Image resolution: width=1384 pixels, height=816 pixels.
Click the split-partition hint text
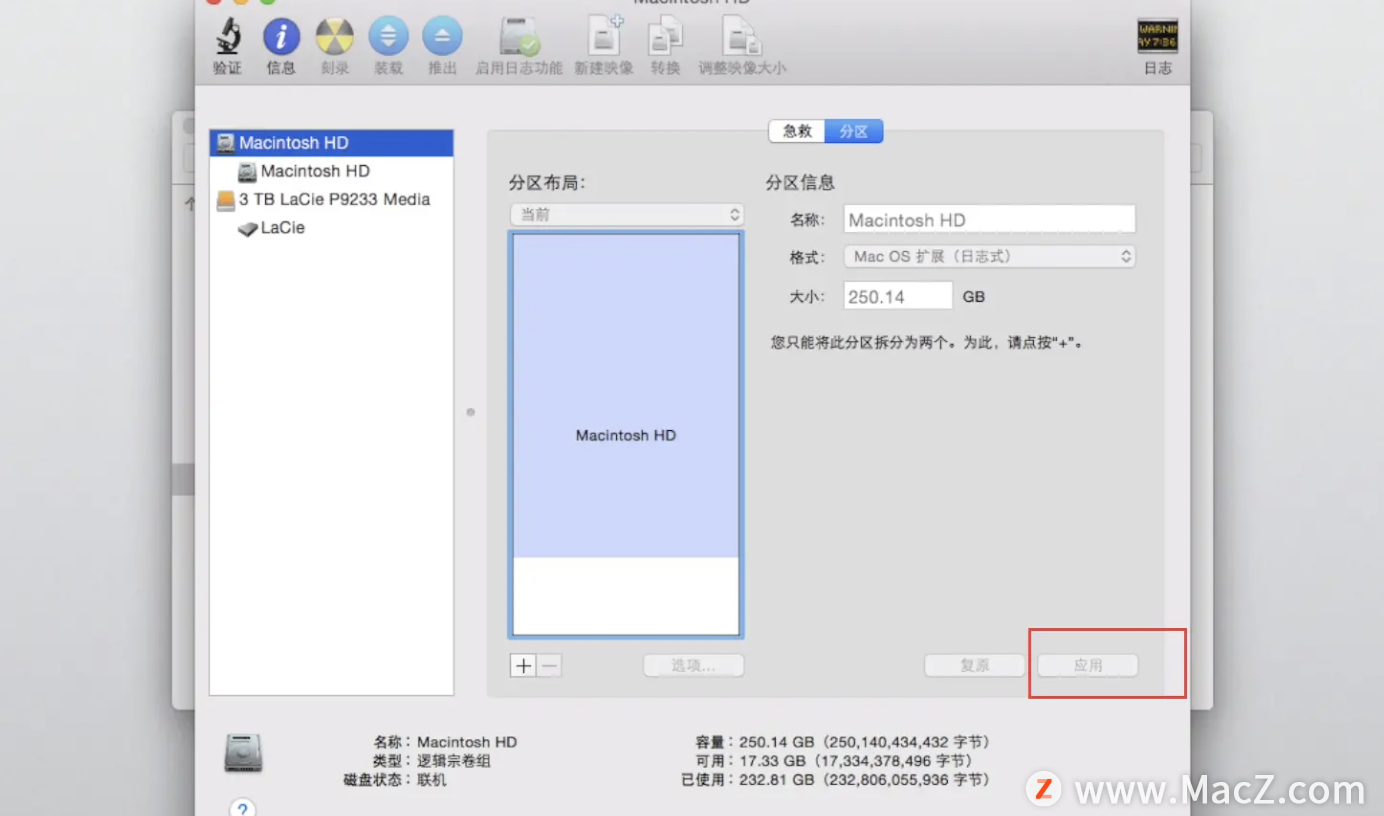(x=928, y=342)
